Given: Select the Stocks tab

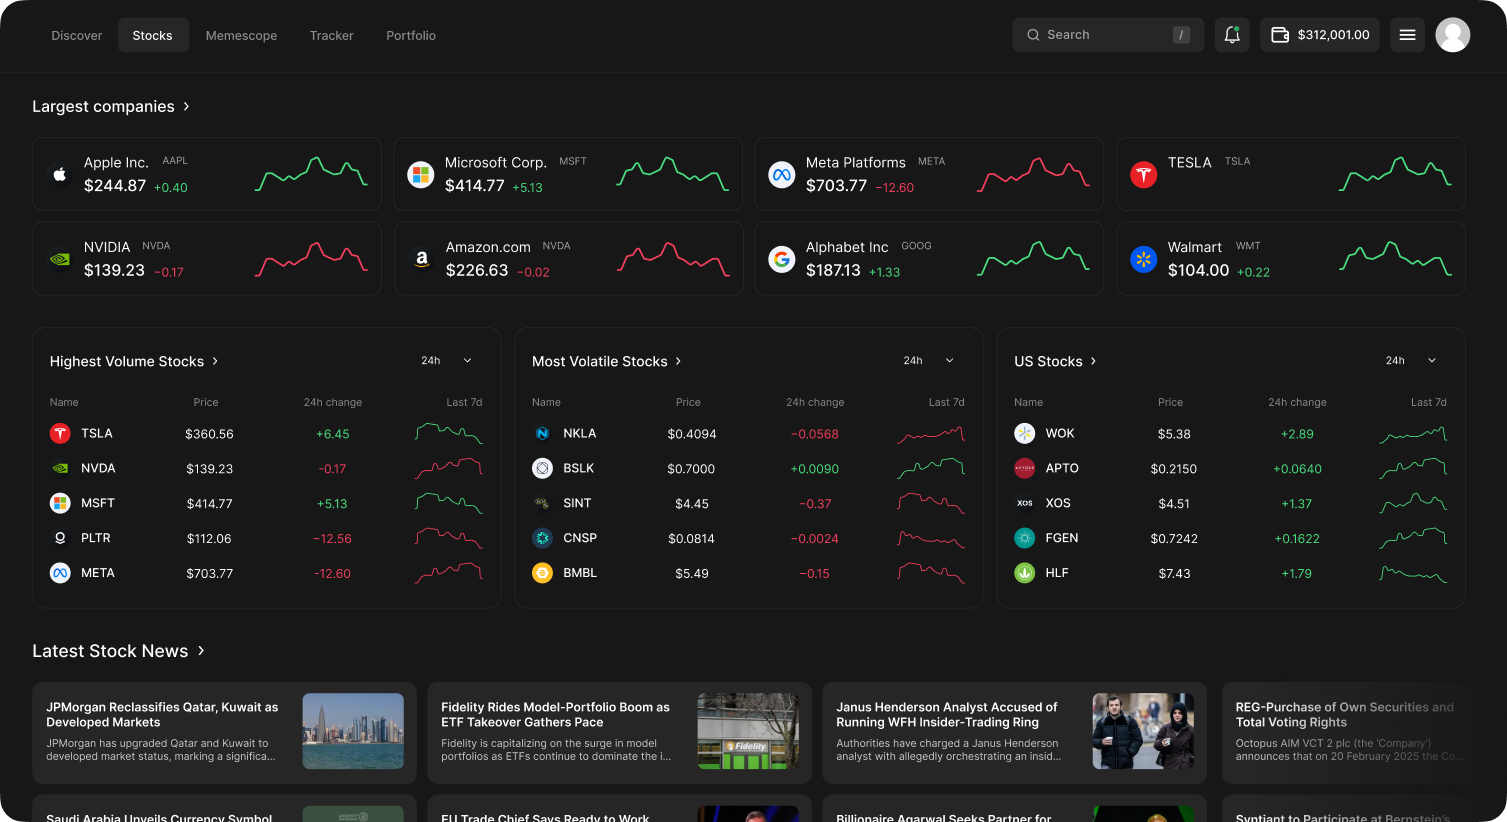Looking at the screenshot, I should [153, 35].
